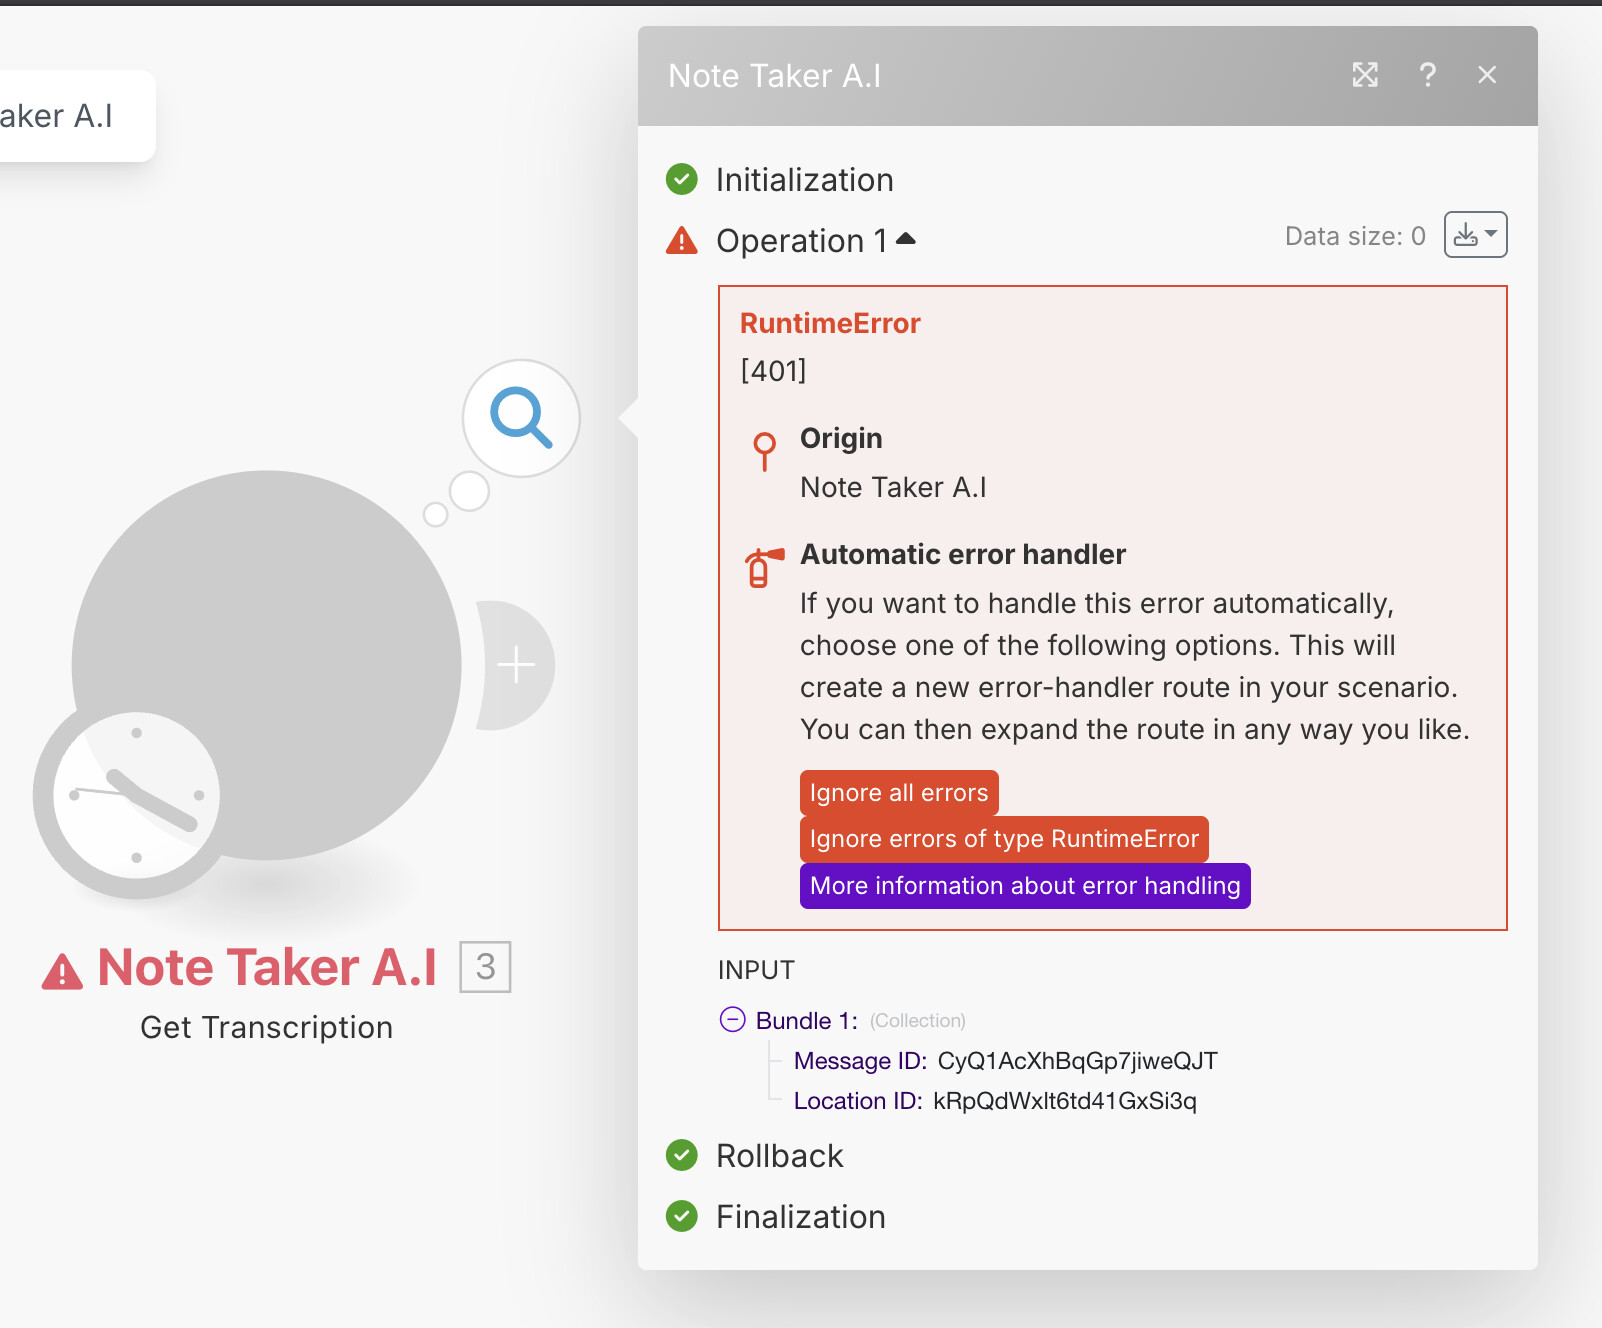Expand the Finalization step
The width and height of the screenshot is (1602, 1328).
pyautogui.click(x=800, y=1217)
